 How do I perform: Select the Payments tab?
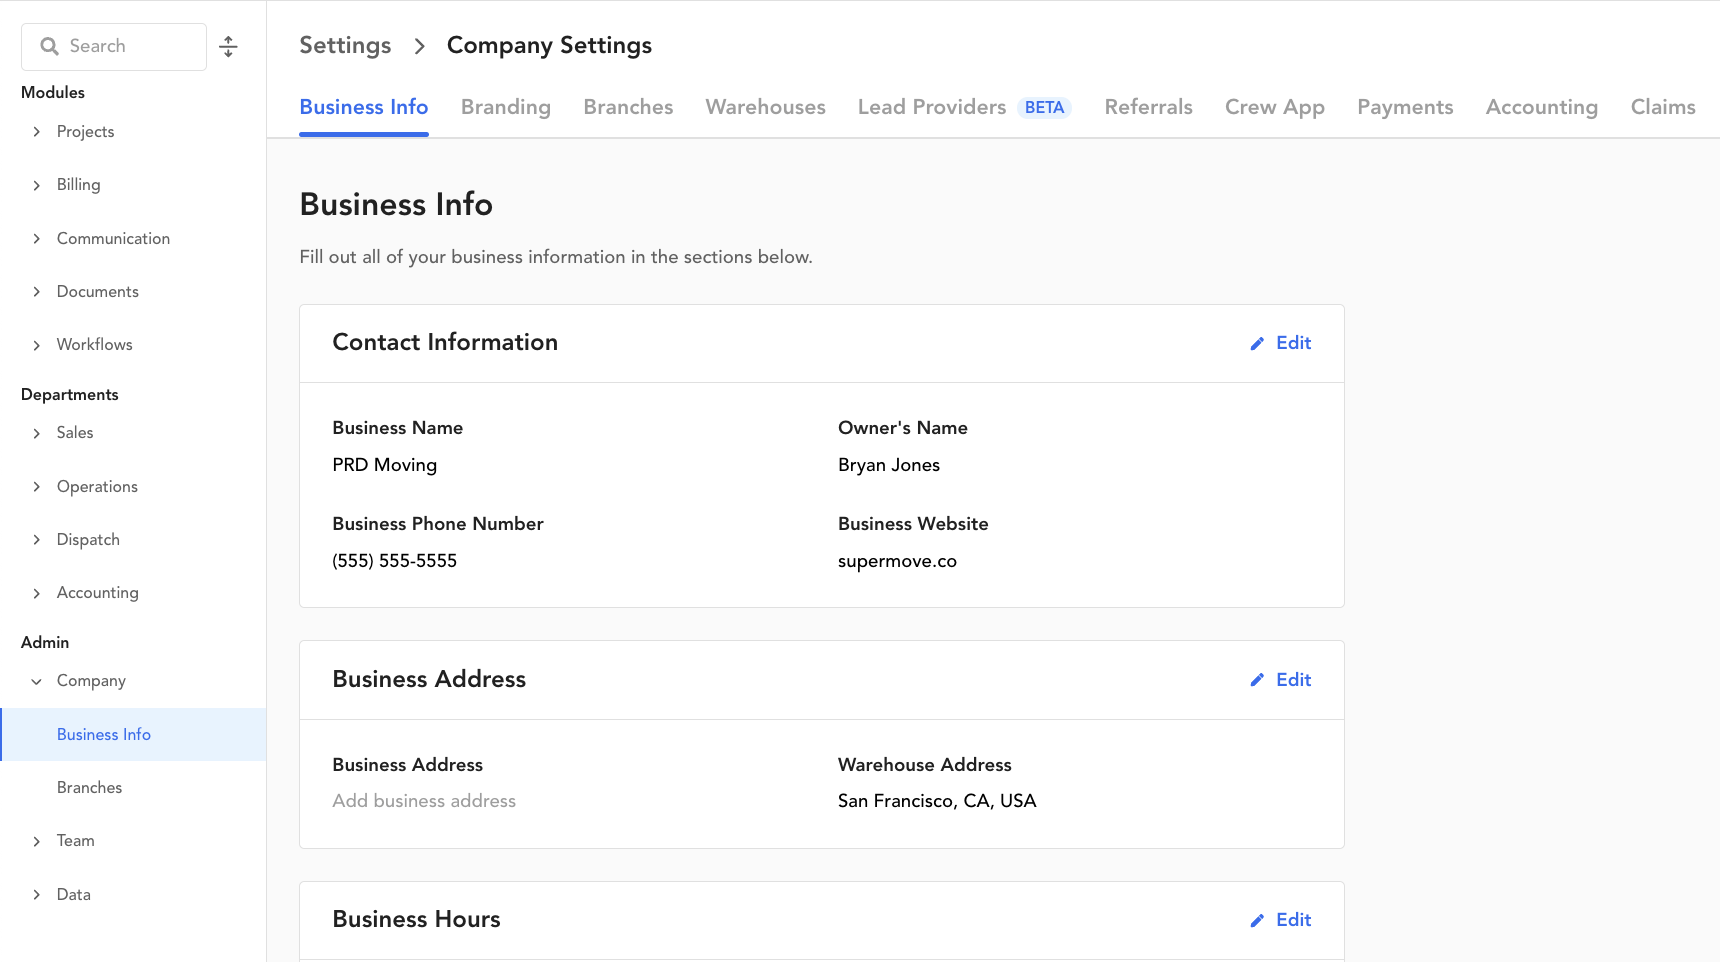coord(1404,107)
